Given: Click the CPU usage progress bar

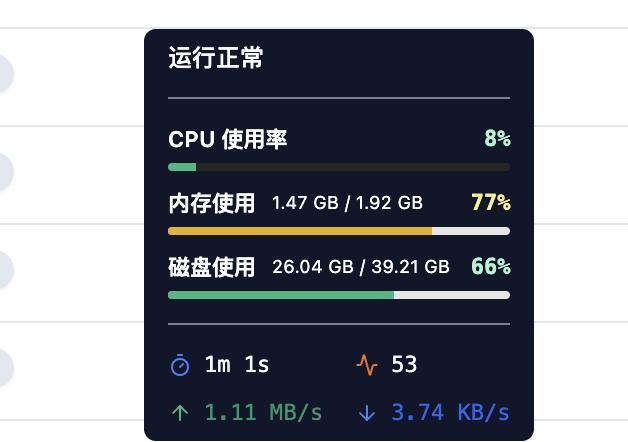Looking at the screenshot, I should (x=339, y=167).
